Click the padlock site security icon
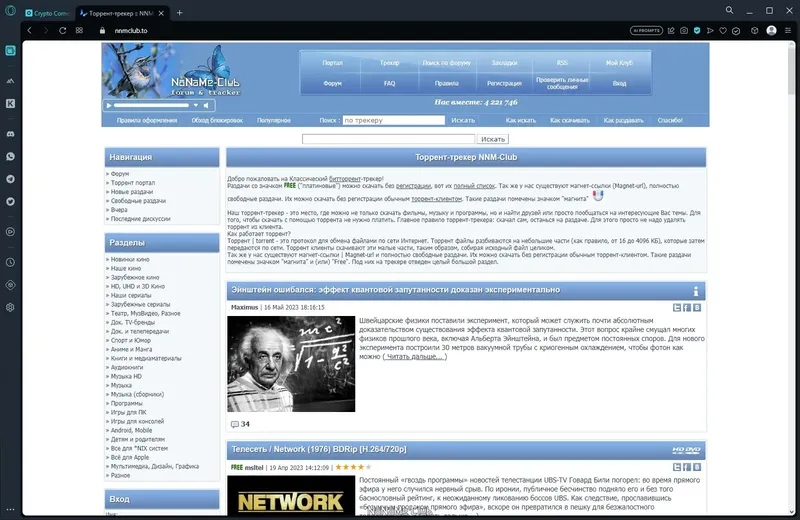 [103, 31]
